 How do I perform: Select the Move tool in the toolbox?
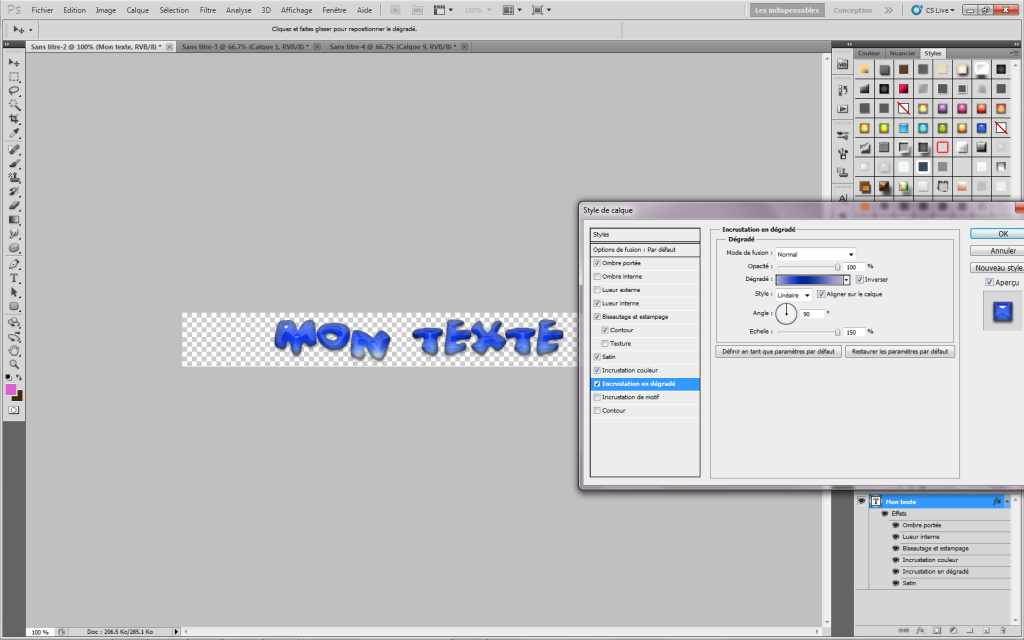coord(14,63)
